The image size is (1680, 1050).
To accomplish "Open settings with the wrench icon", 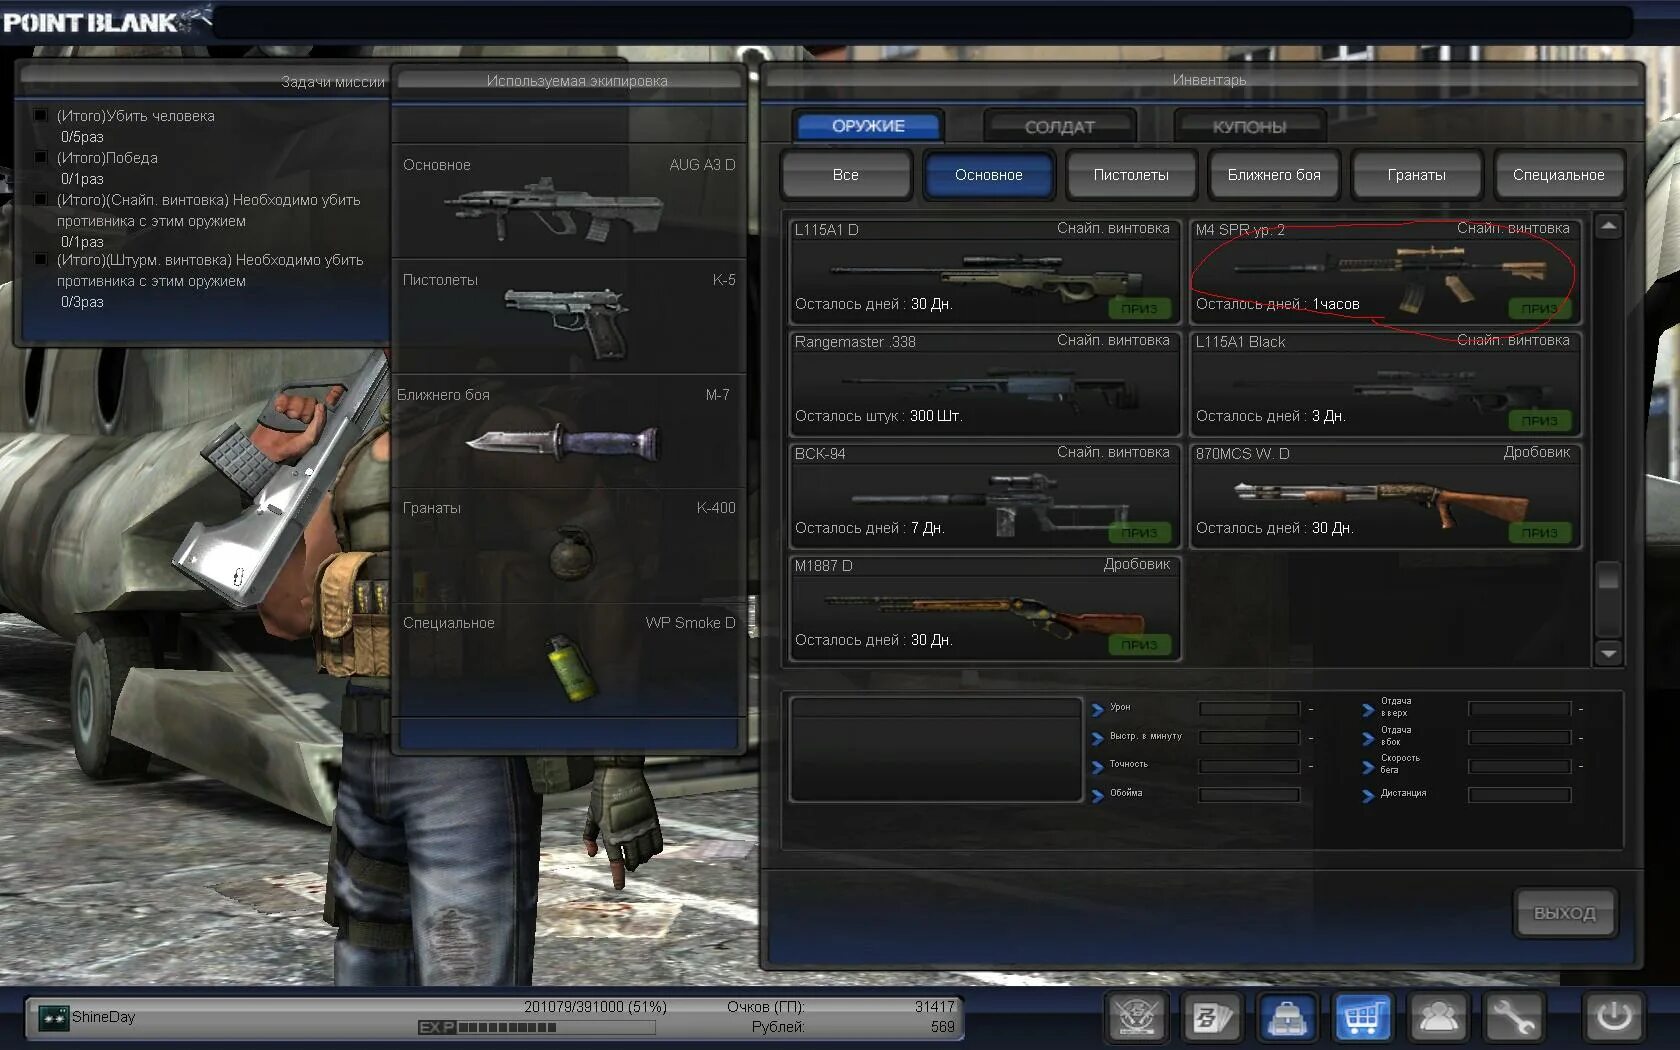I will click(x=1513, y=1018).
